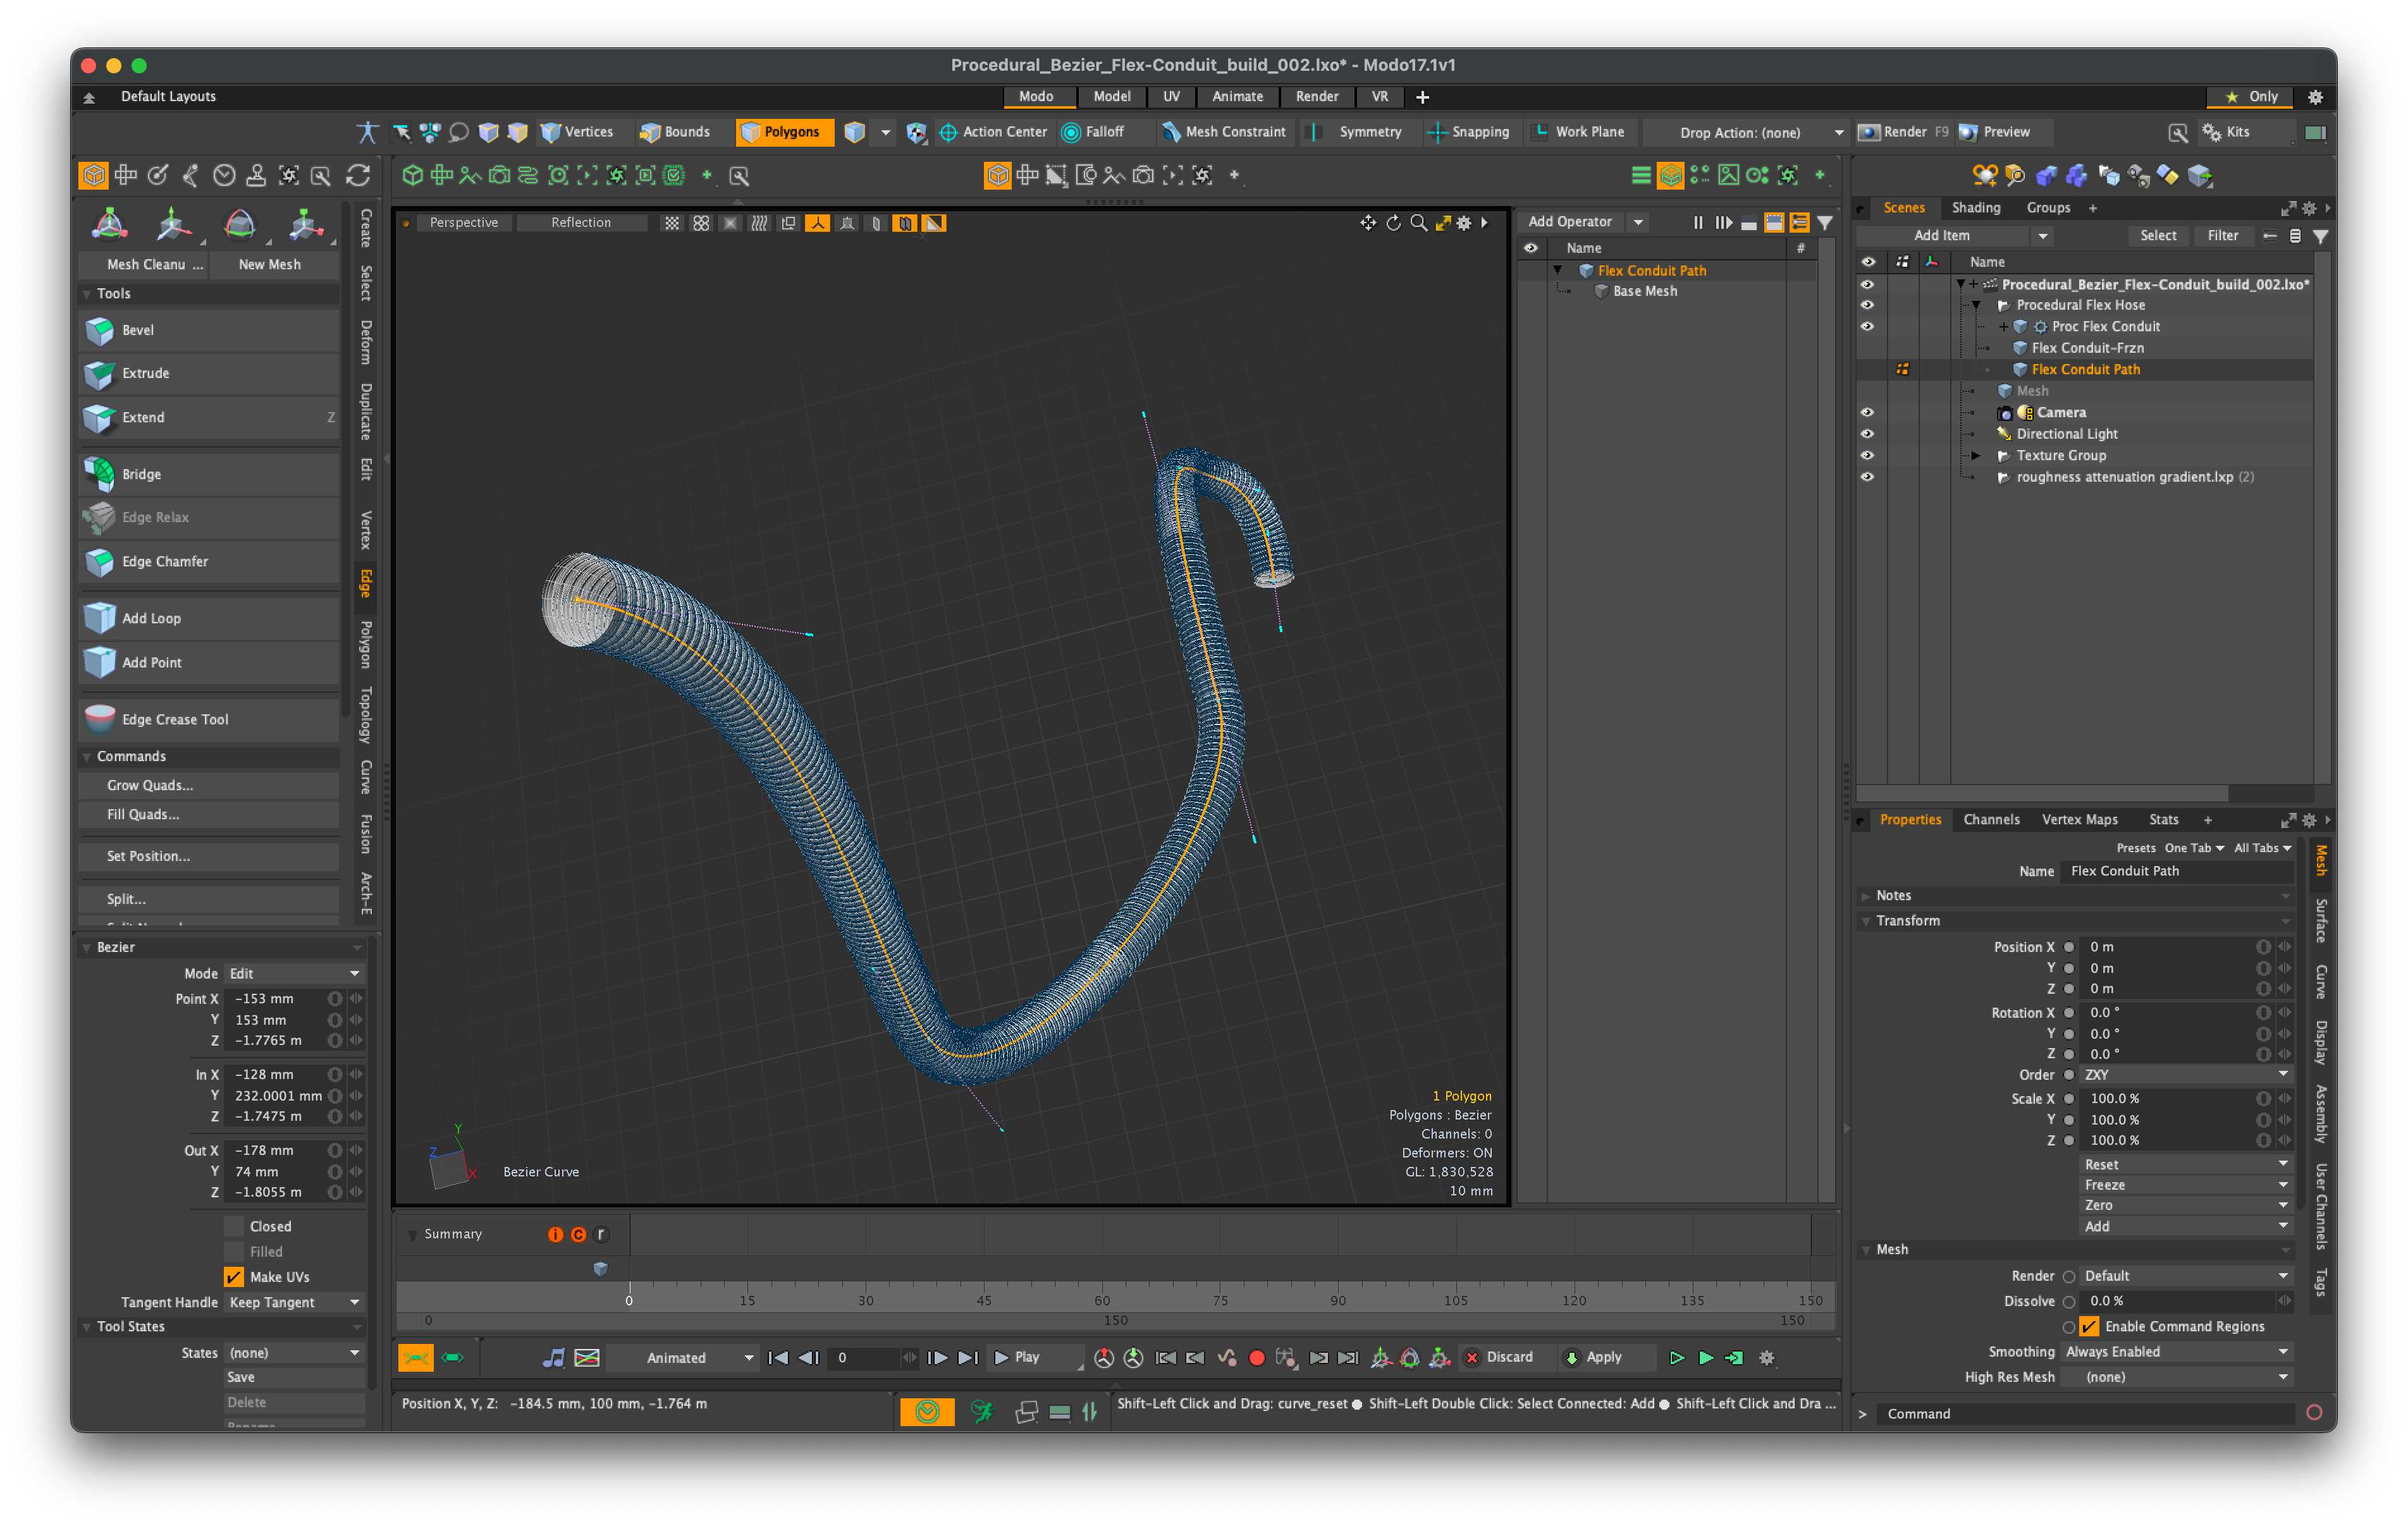
Task: Open Falloff options
Action: 1093,132
